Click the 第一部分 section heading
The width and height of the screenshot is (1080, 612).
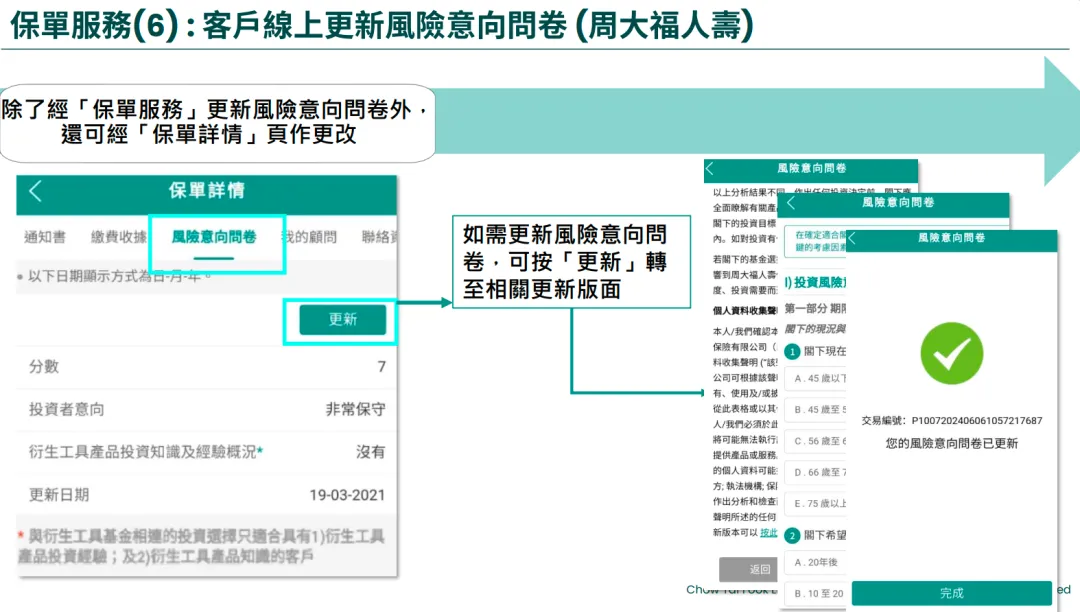point(816,308)
